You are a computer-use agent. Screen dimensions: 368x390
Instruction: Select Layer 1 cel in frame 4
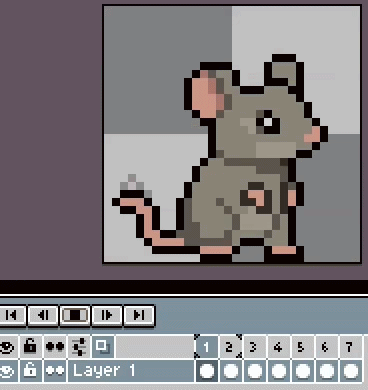click(278, 371)
